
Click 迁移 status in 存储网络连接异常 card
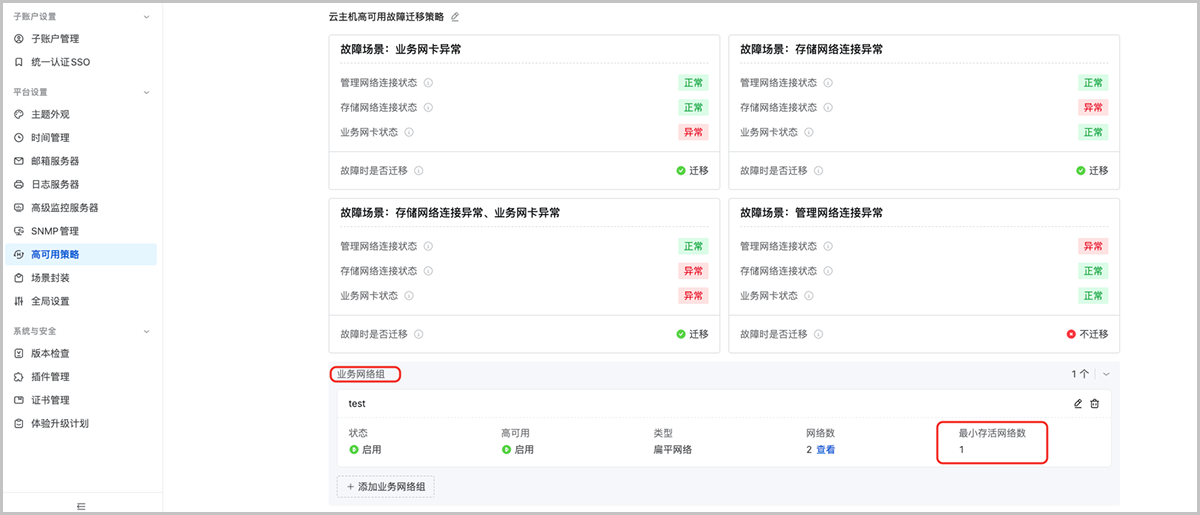(x=1092, y=171)
